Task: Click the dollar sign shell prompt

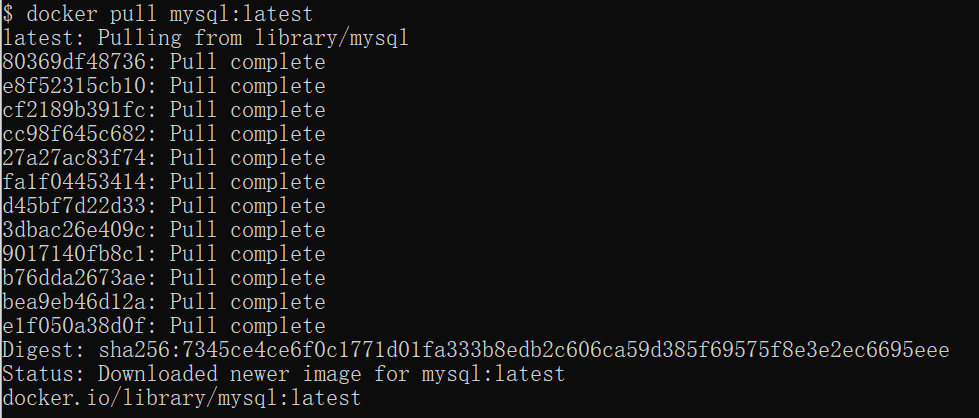Action: [8, 14]
